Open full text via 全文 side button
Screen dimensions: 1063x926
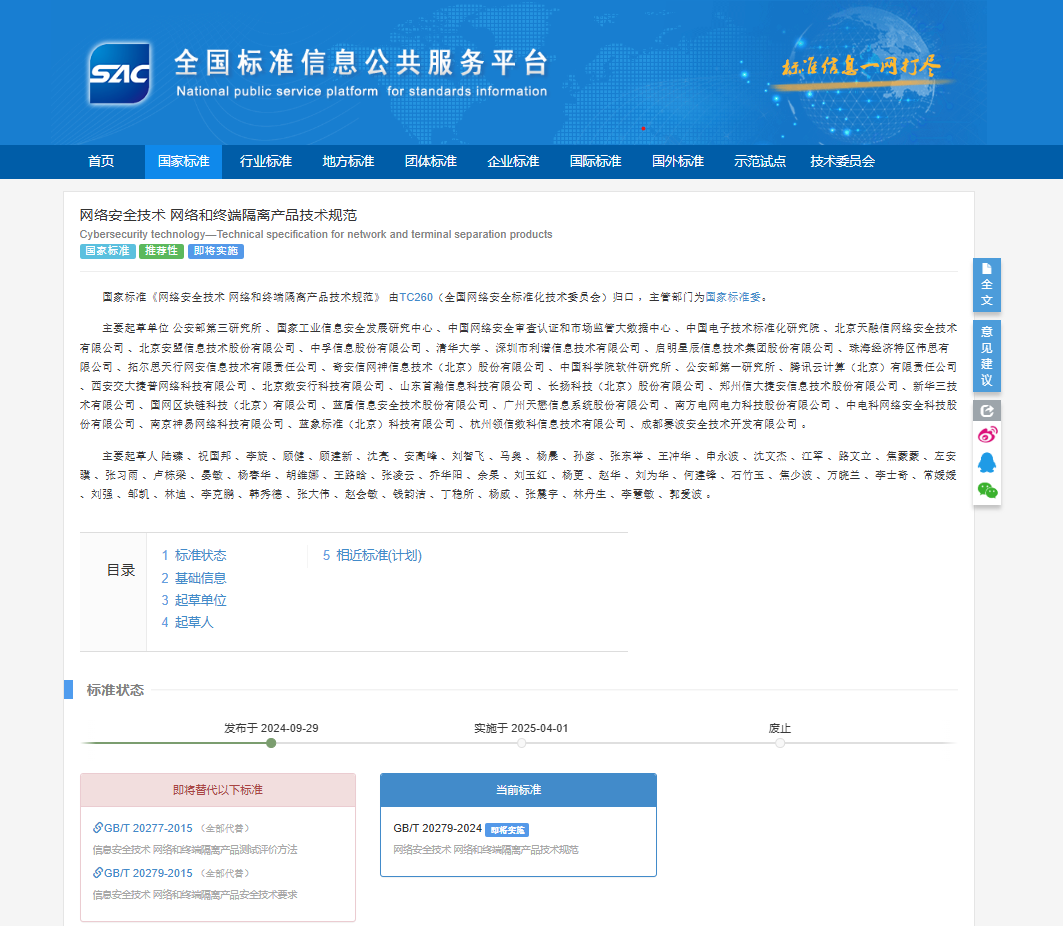[986, 285]
